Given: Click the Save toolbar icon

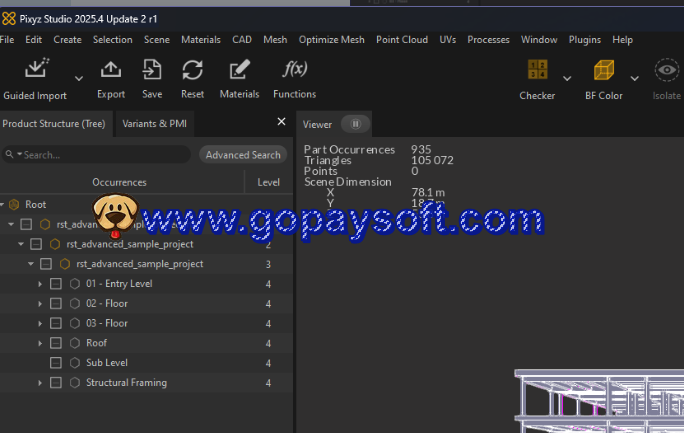Looking at the screenshot, I should (x=152, y=70).
